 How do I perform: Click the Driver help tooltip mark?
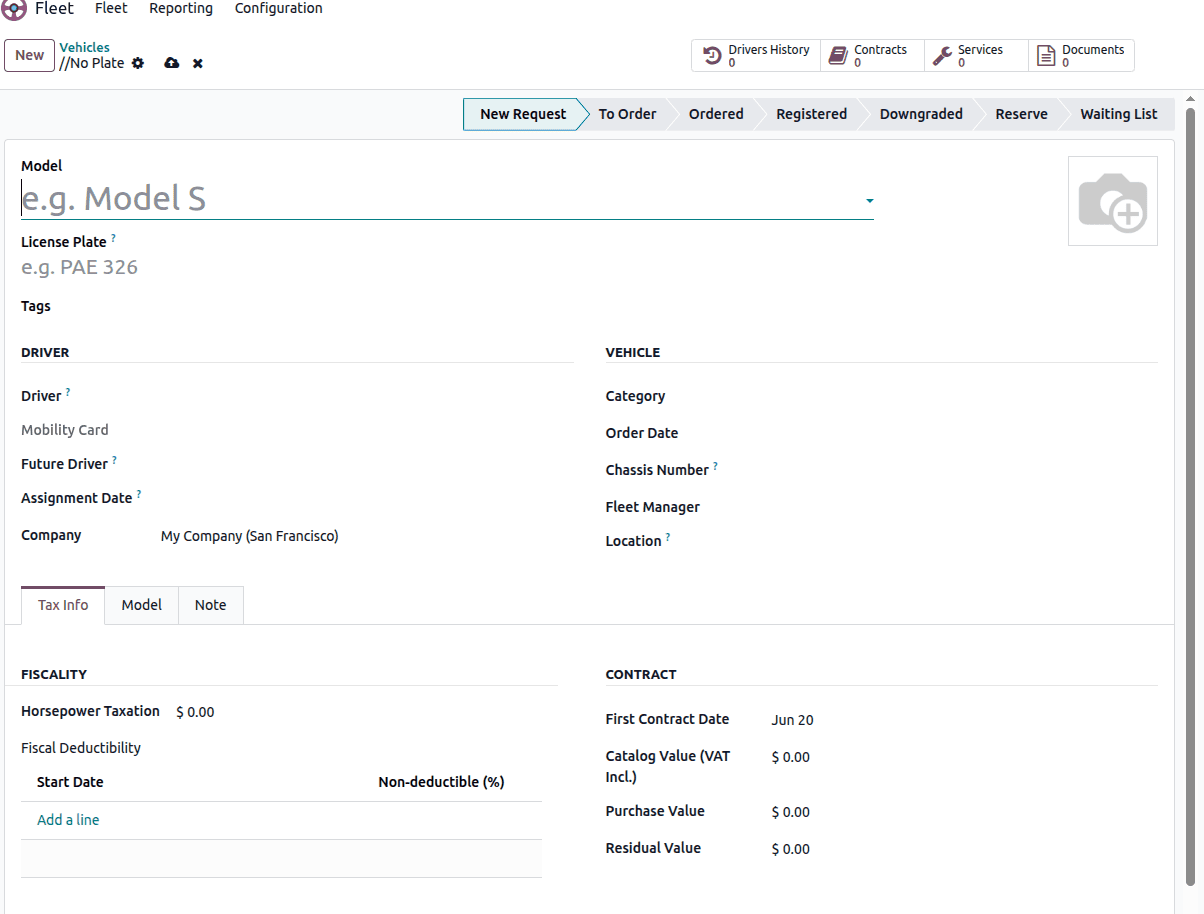point(68,392)
